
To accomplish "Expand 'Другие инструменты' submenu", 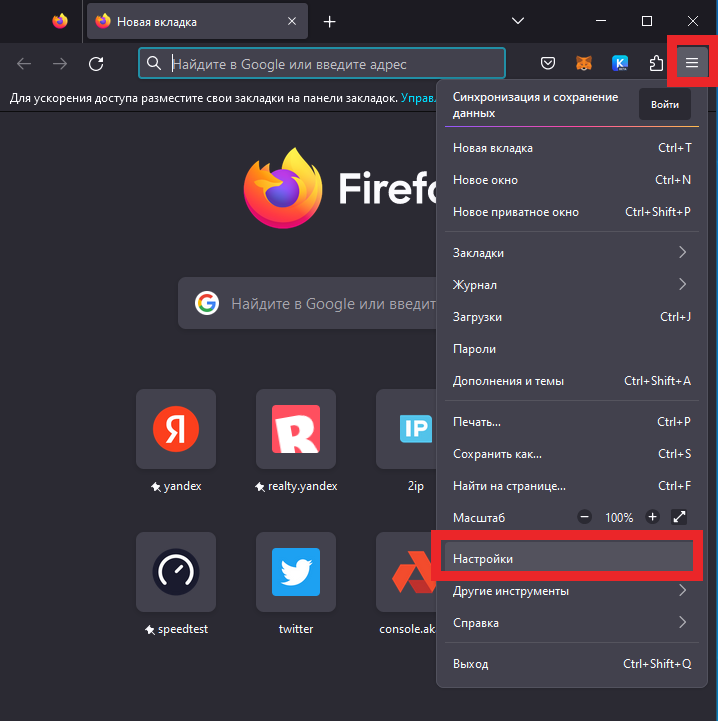I will (572, 590).
